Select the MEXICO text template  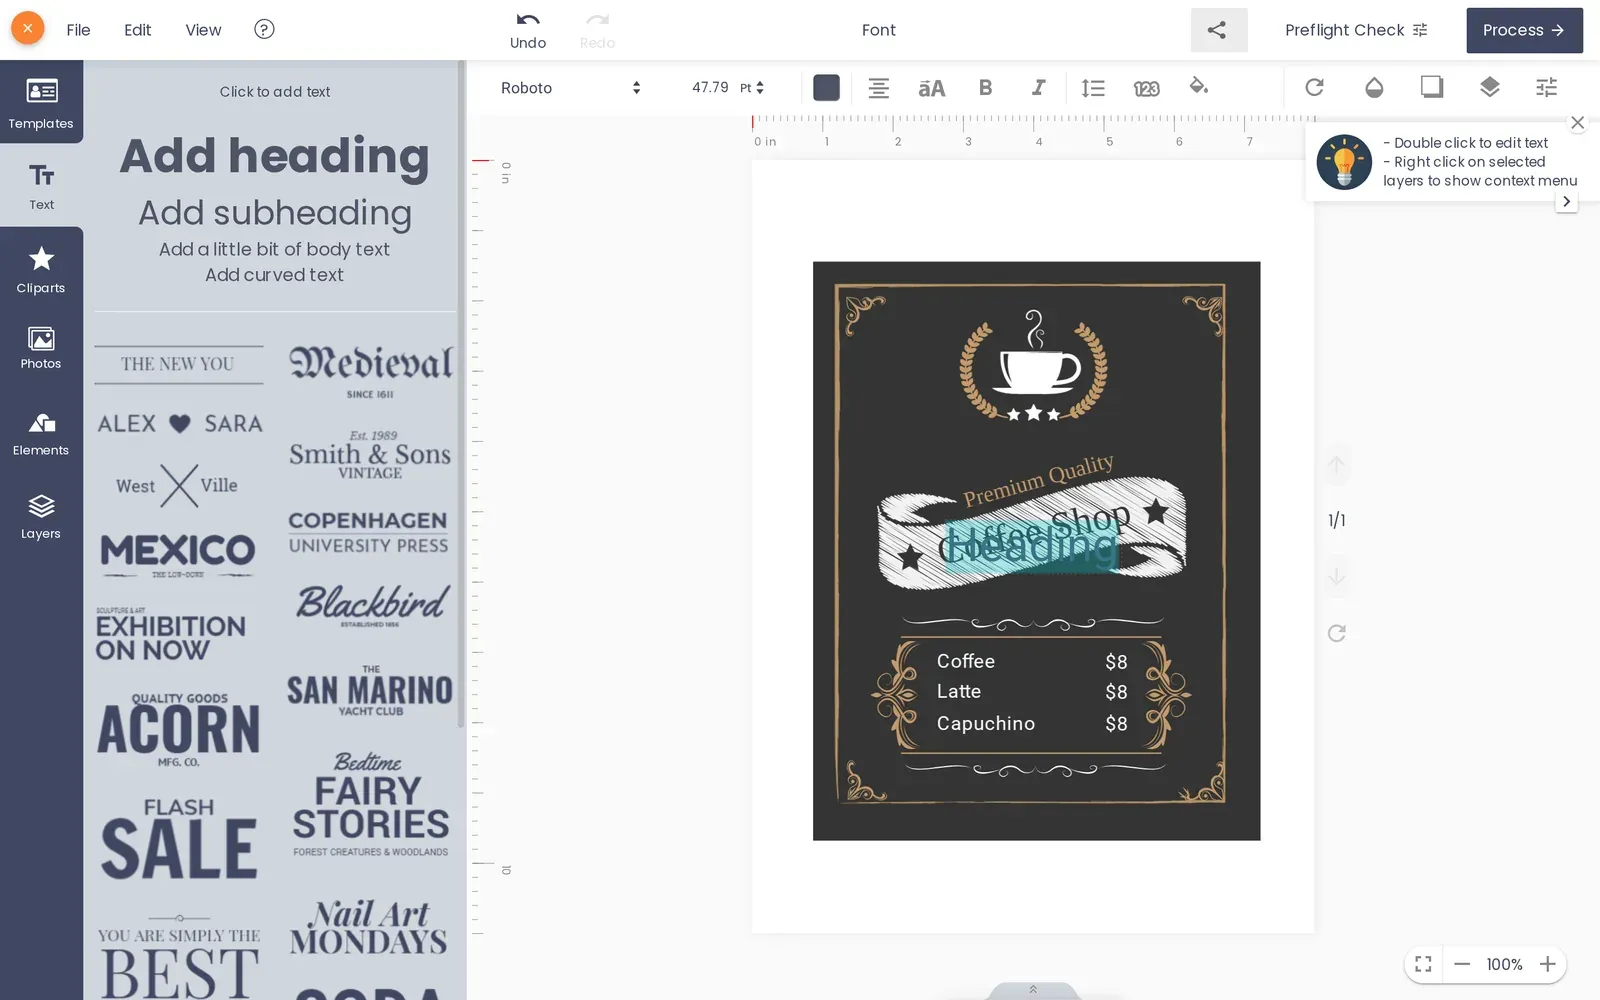[178, 555]
